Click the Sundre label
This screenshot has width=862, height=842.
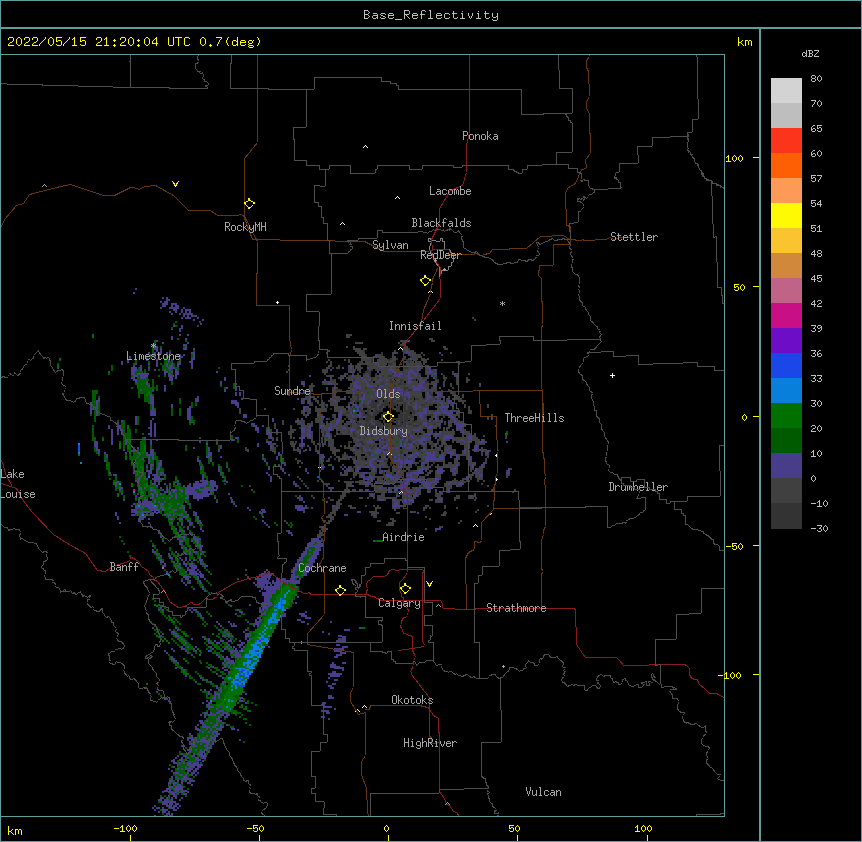[292, 391]
